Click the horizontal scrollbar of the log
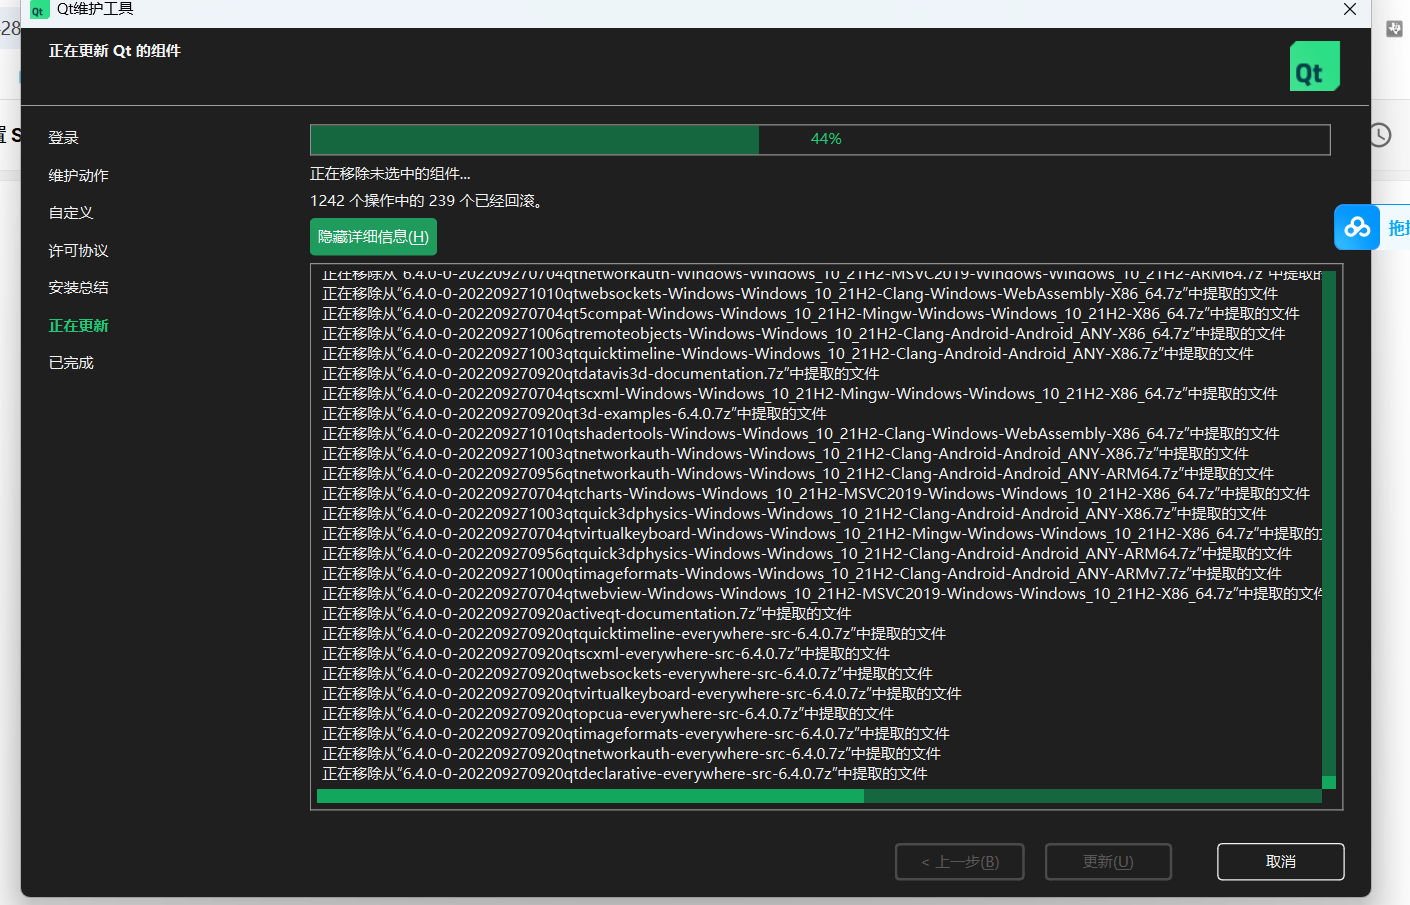This screenshot has width=1410, height=905. [x=819, y=796]
